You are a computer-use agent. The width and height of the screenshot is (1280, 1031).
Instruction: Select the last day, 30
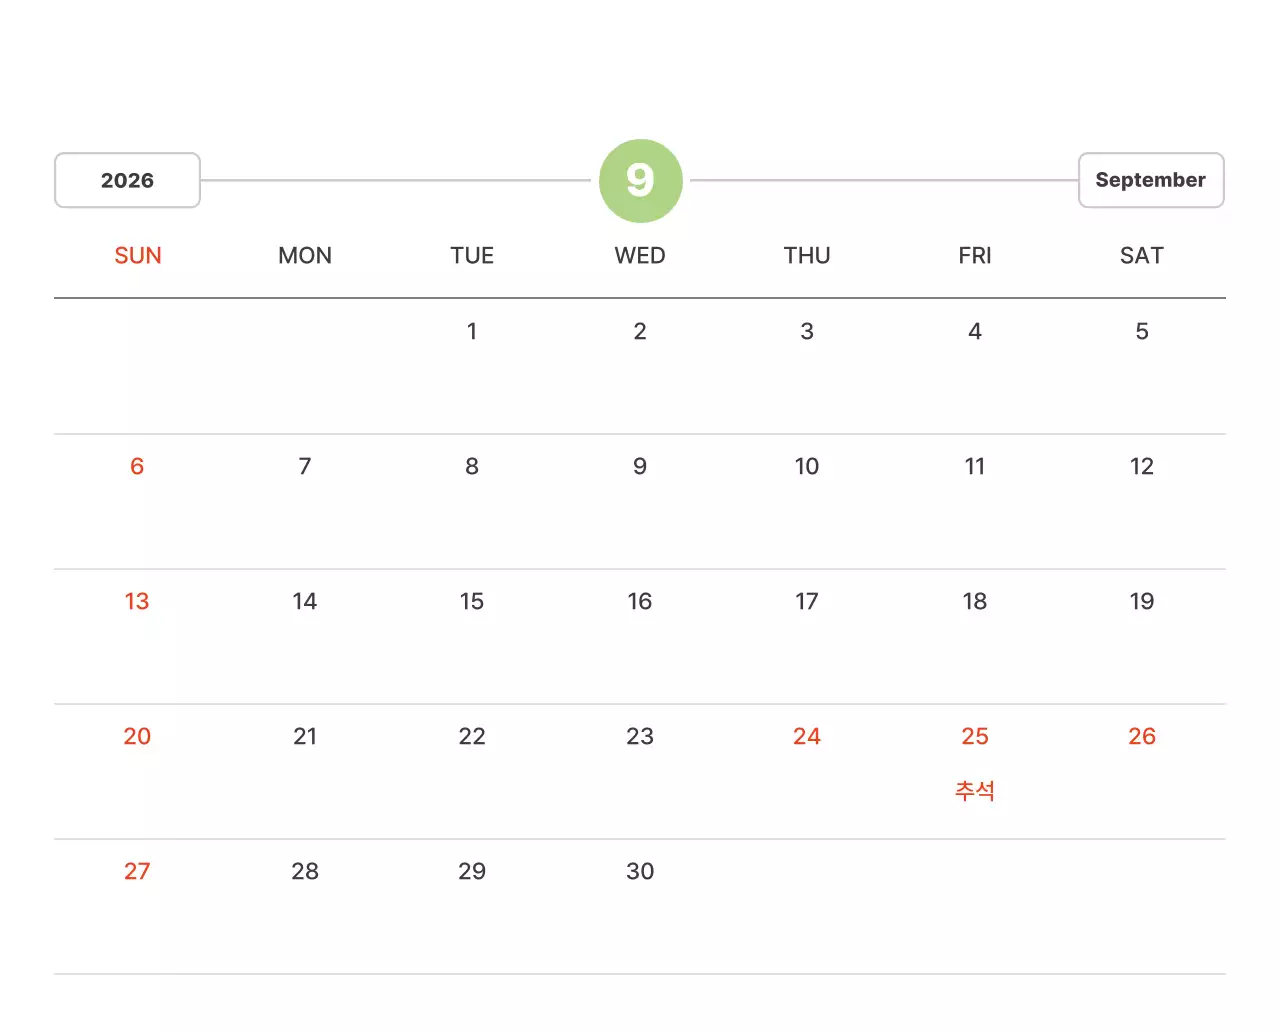pos(640,872)
